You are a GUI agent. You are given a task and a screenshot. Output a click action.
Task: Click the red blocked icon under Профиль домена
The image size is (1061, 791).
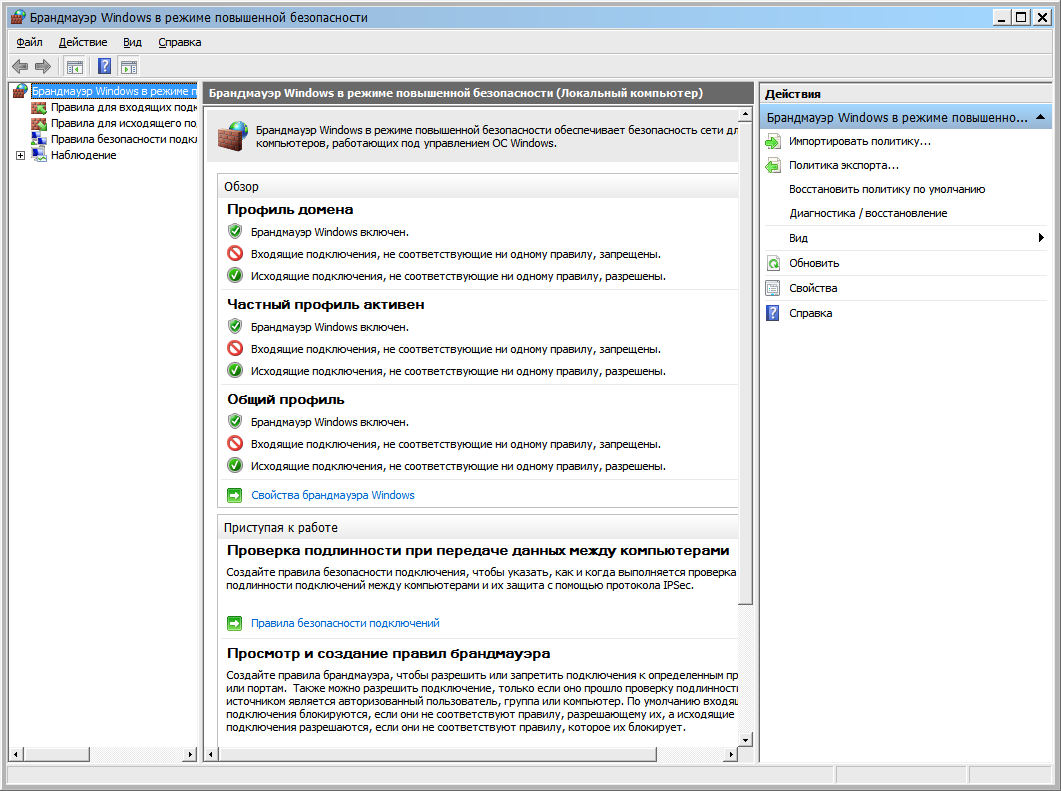pyautogui.click(x=235, y=254)
